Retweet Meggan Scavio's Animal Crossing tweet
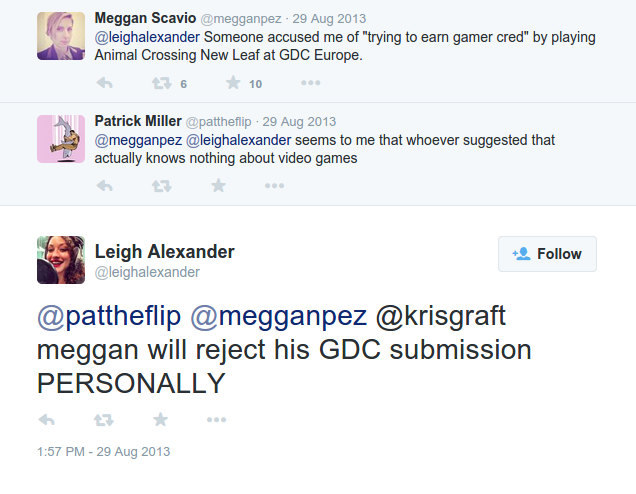Screen dimensions: 636x494 click(x=161, y=84)
